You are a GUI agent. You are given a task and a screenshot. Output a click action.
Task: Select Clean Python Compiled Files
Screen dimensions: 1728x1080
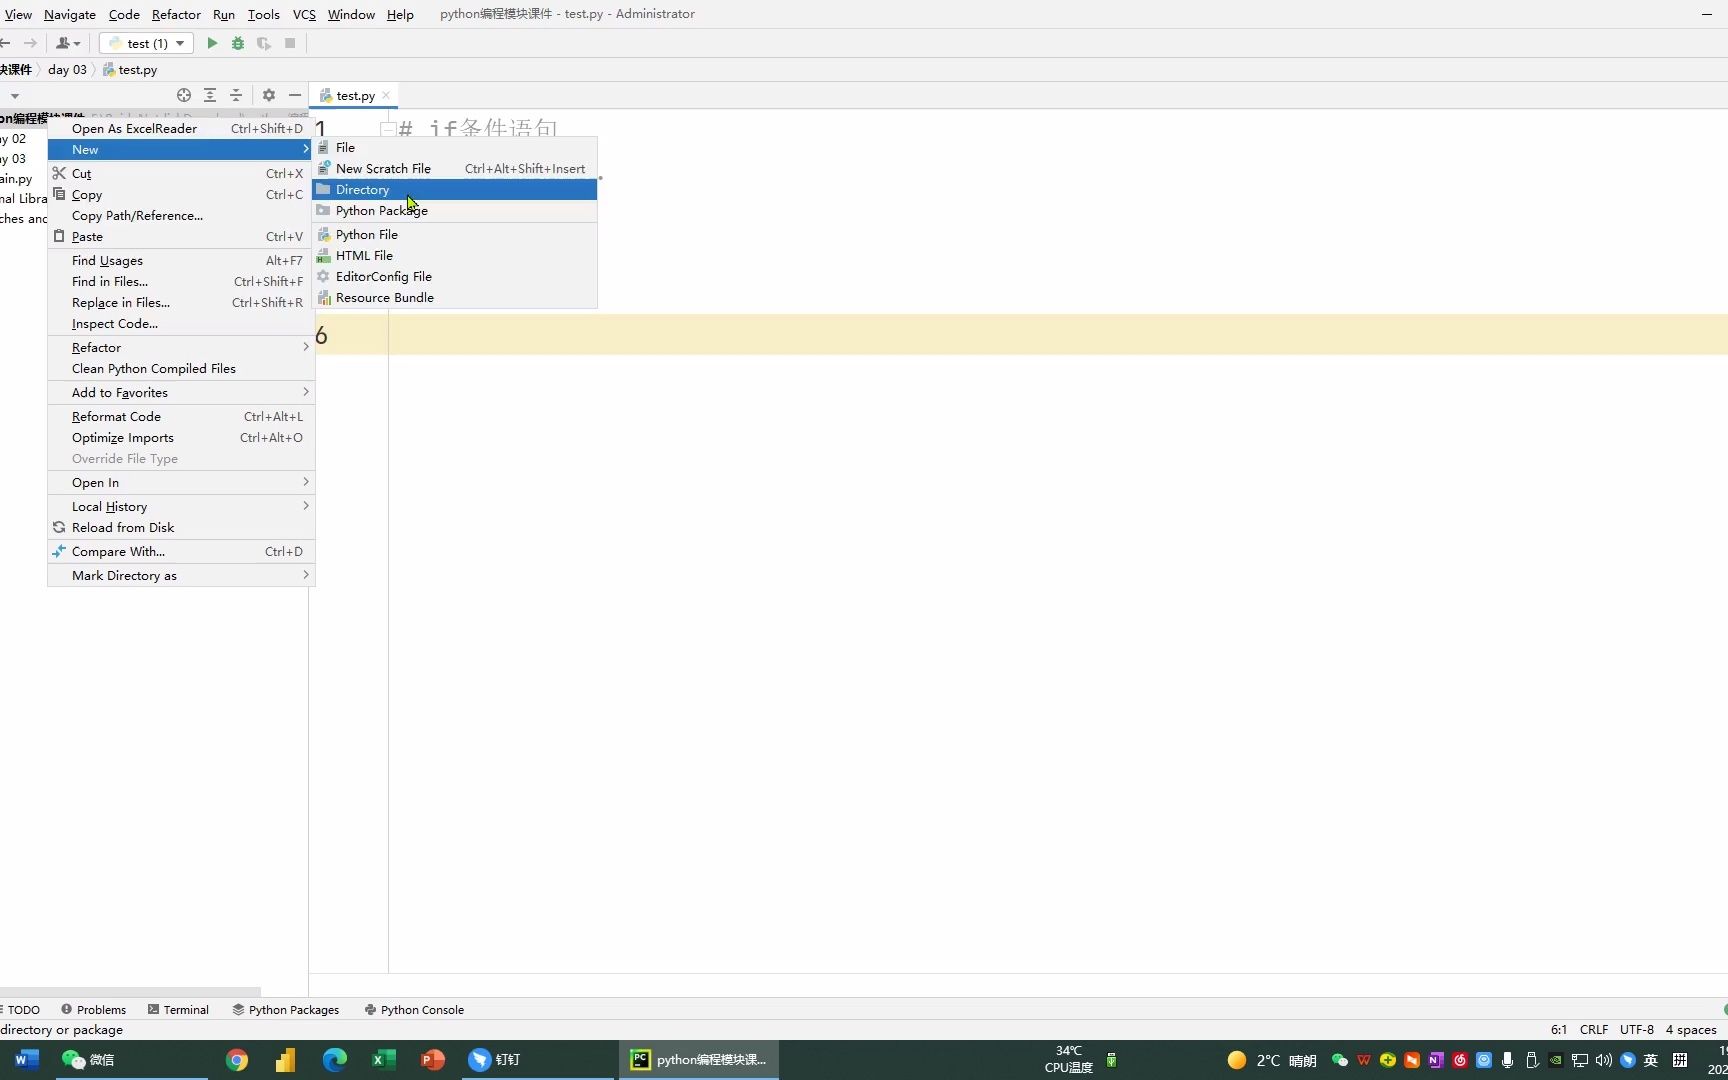[181, 368]
